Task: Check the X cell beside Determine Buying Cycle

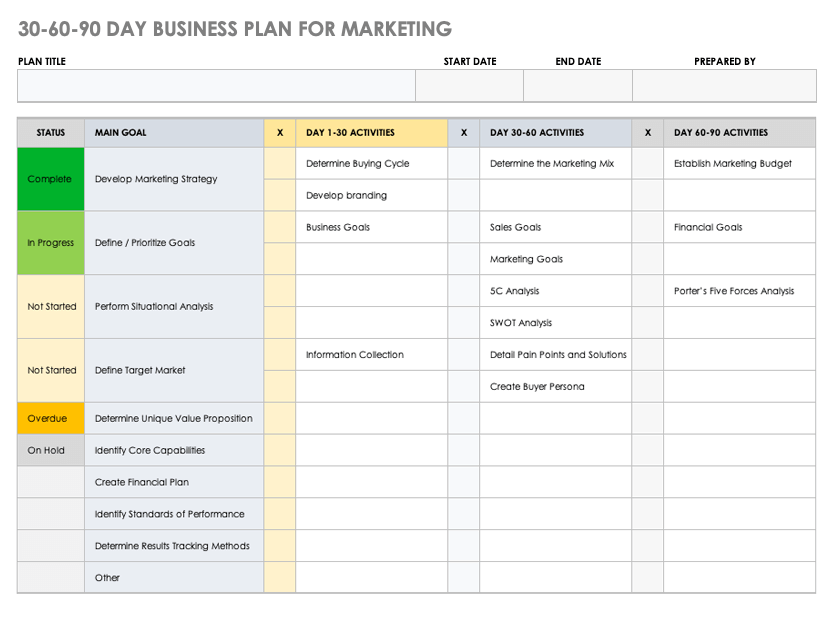Action: pyautogui.click(x=280, y=164)
